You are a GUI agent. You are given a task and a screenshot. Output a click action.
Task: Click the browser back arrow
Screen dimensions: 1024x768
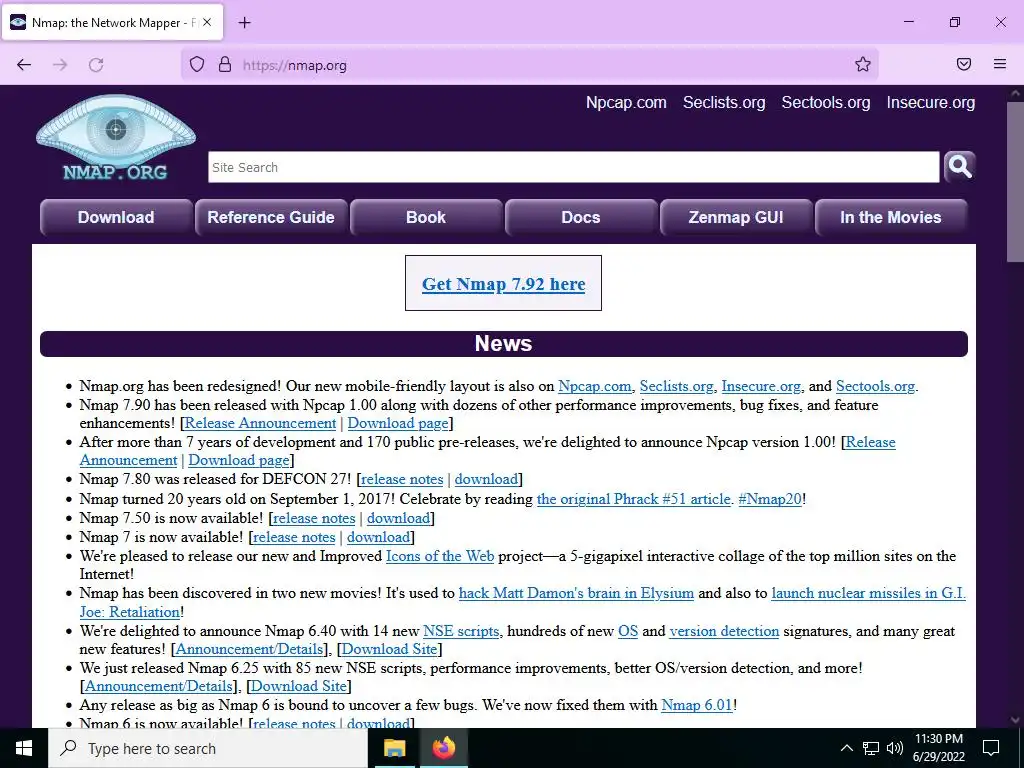24,65
